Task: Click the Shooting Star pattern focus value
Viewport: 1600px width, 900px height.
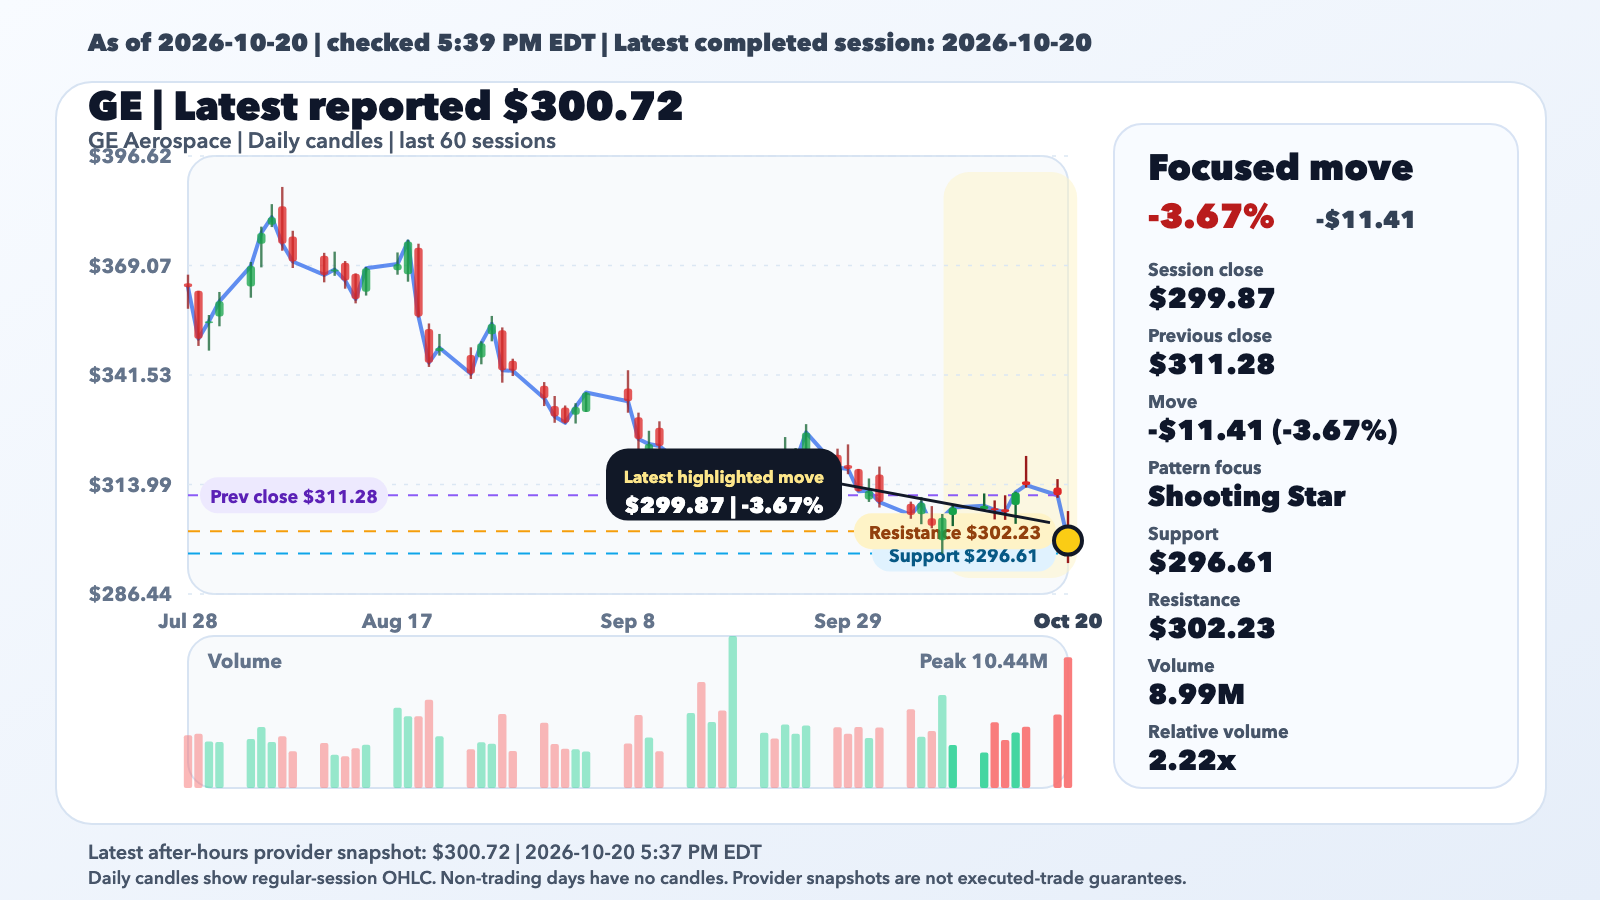Action: tap(1246, 496)
